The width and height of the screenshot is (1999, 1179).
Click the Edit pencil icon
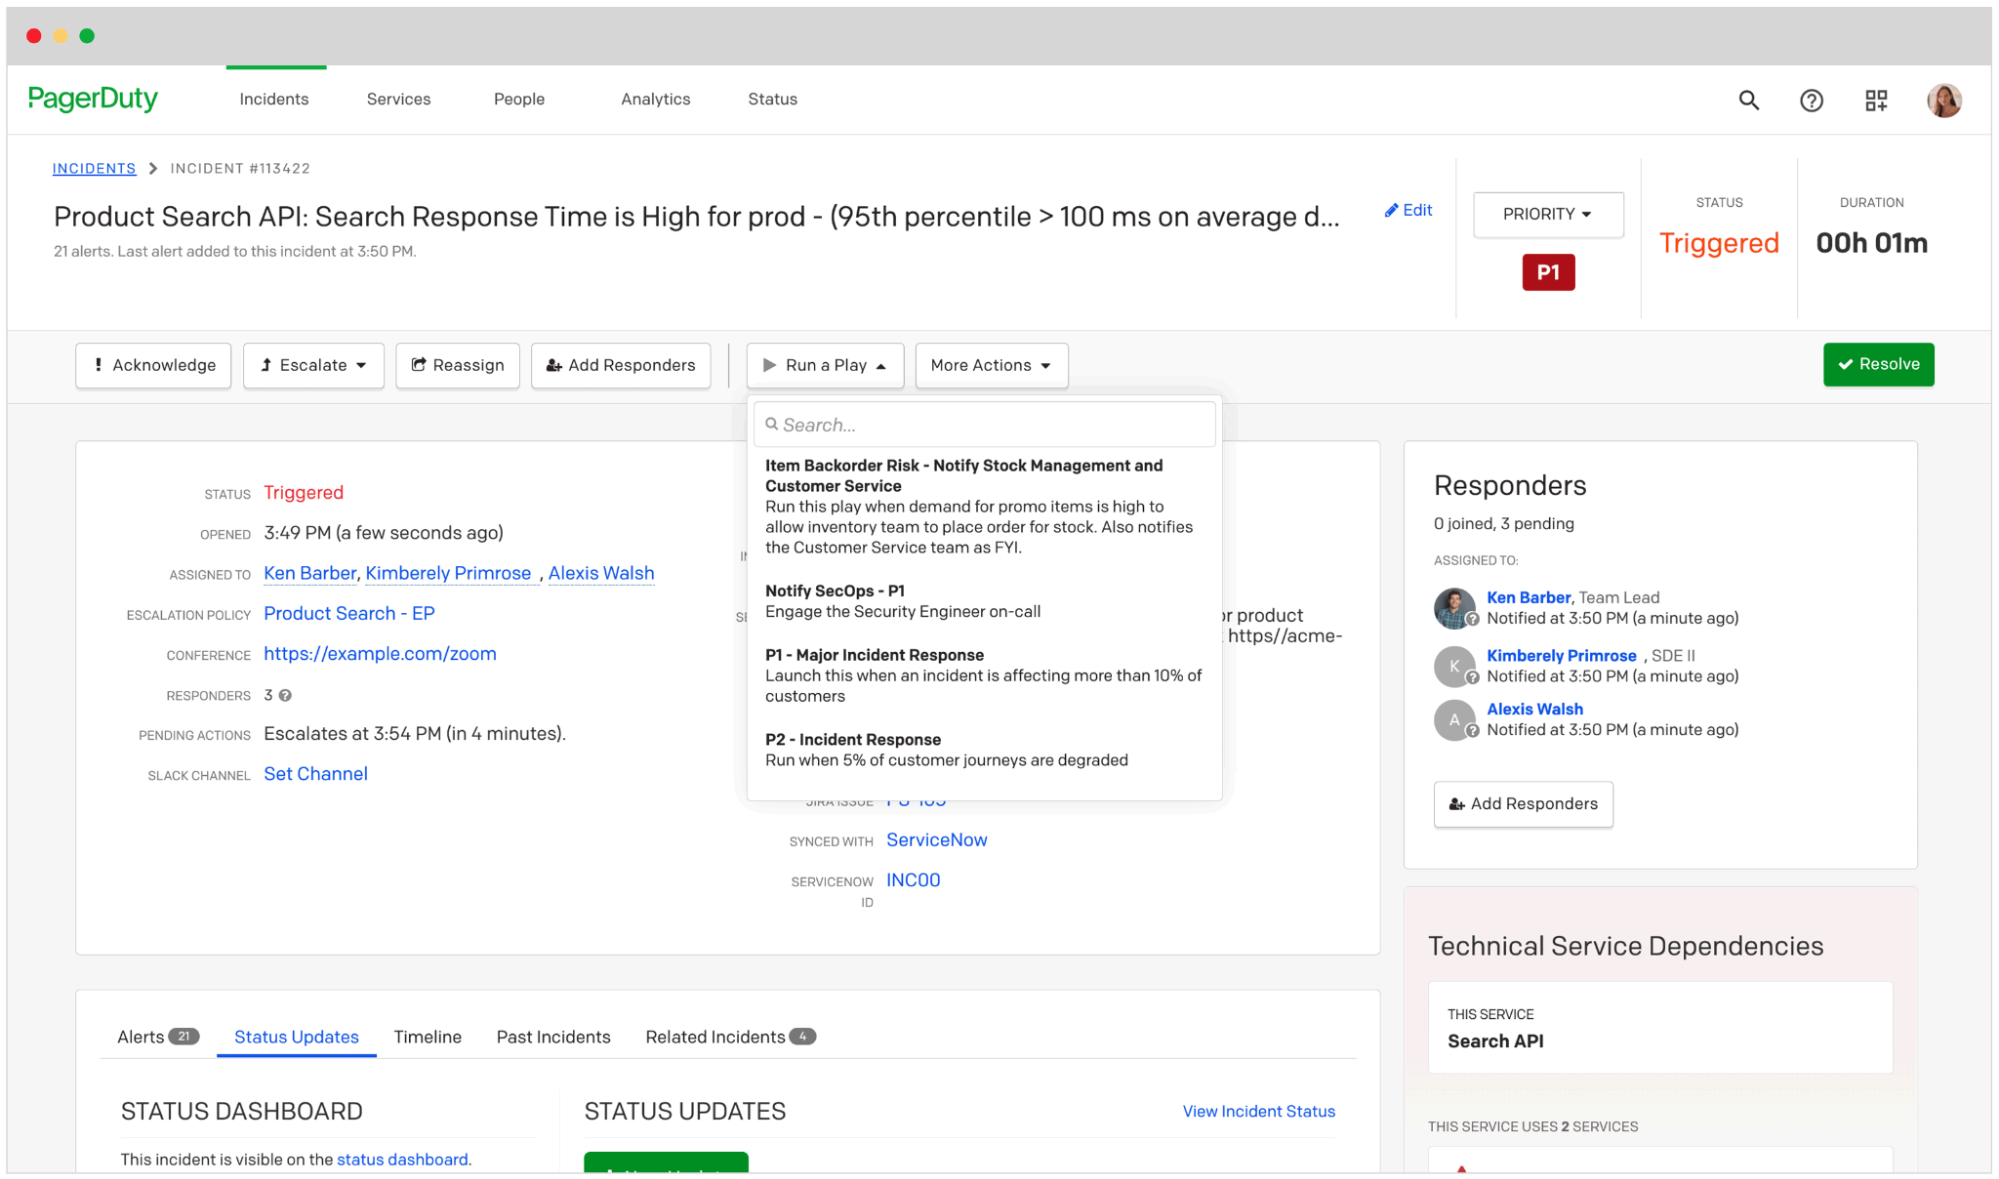point(1392,209)
